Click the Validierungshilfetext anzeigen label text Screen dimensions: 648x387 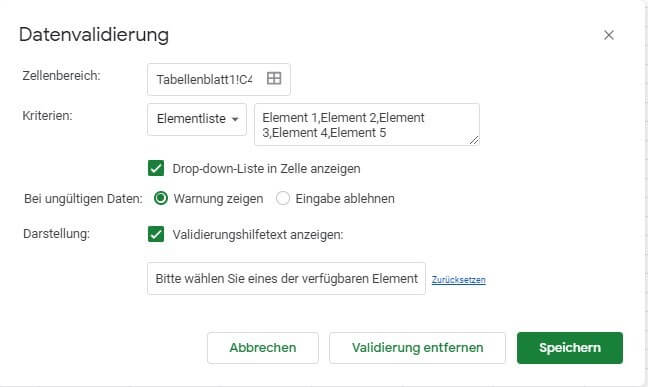click(x=258, y=234)
